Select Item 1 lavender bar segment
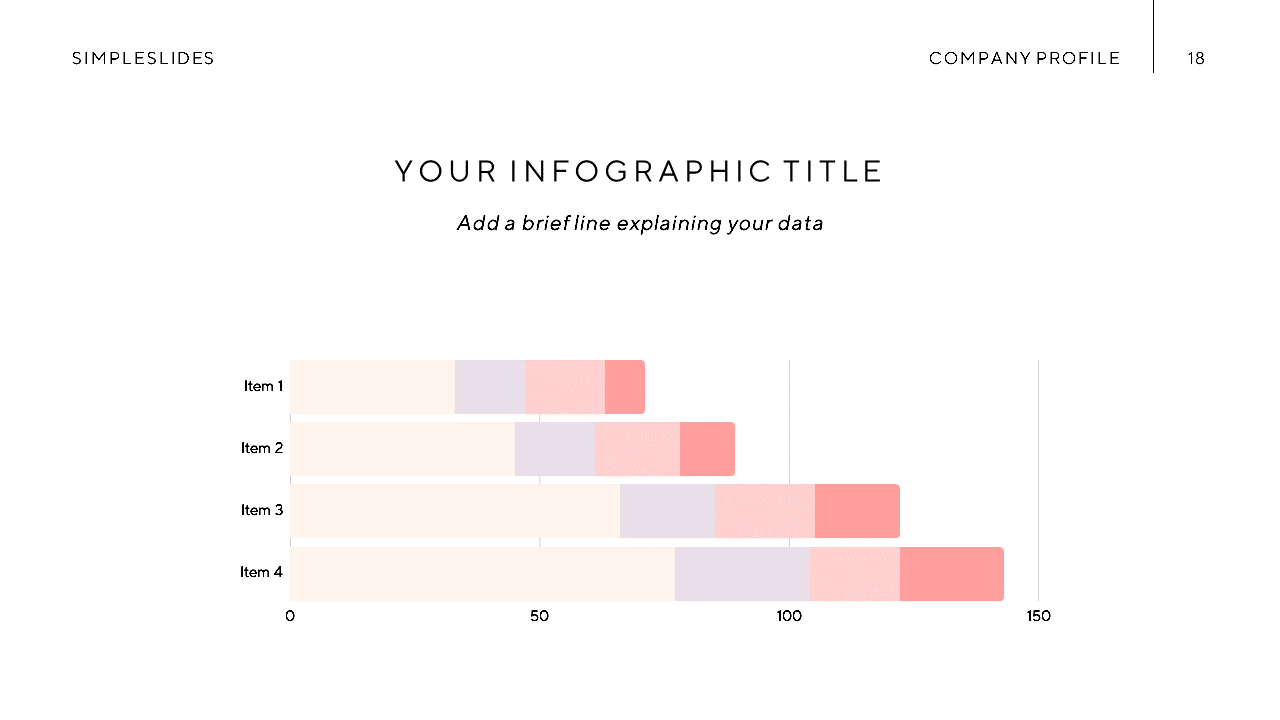The image size is (1280, 720). [x=490, y=387]
